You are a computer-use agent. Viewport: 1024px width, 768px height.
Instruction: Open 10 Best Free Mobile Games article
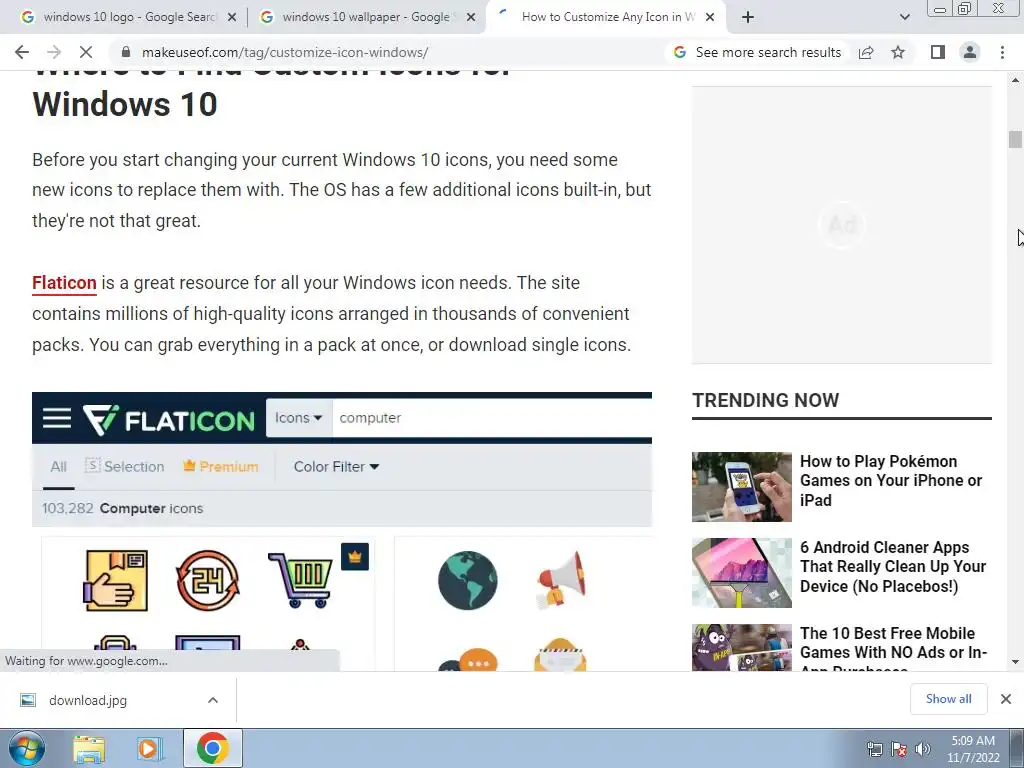tap(893, 648)
